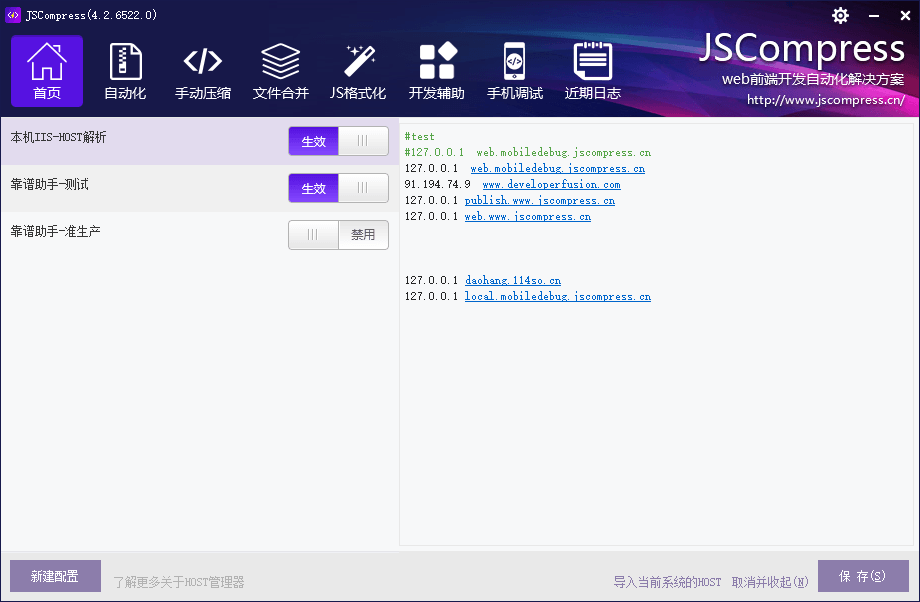Select the 本机IIS-HOST解析 config row
Screen dimensions: 920x602
(199, 141)
